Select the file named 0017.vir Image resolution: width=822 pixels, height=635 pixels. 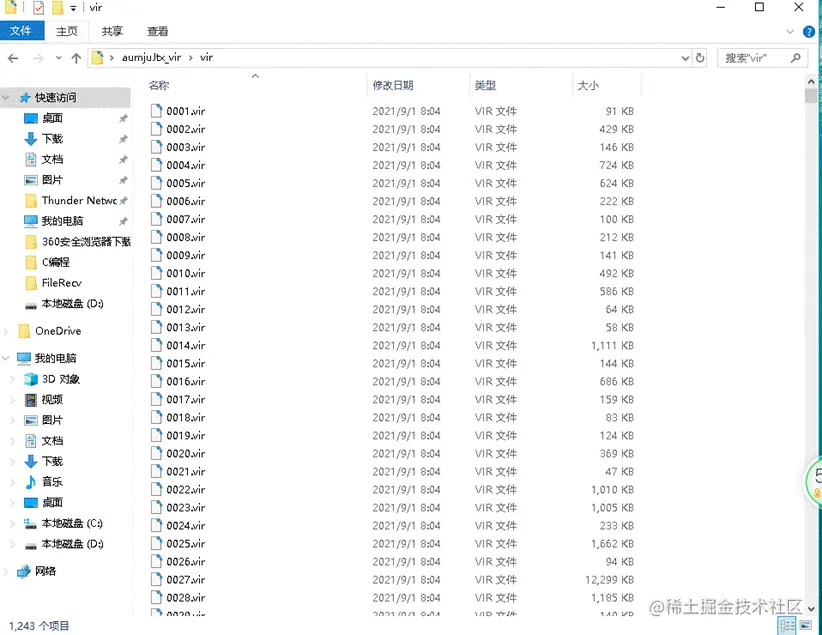click(x=186, y=400)
